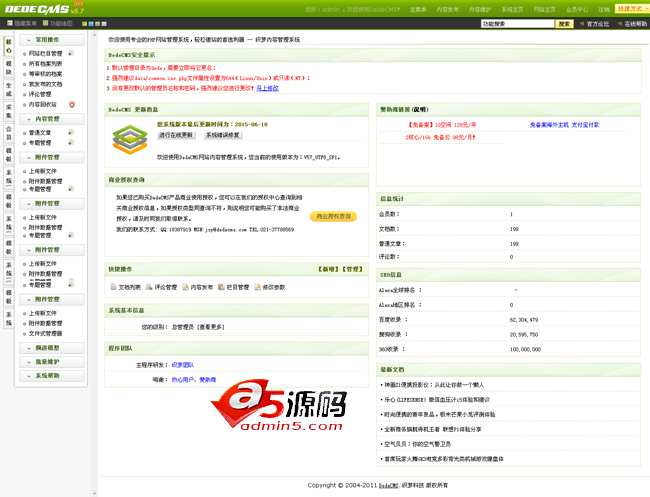Open 修改参数 shortcut icon in 快捷操作

click(257, 287)
